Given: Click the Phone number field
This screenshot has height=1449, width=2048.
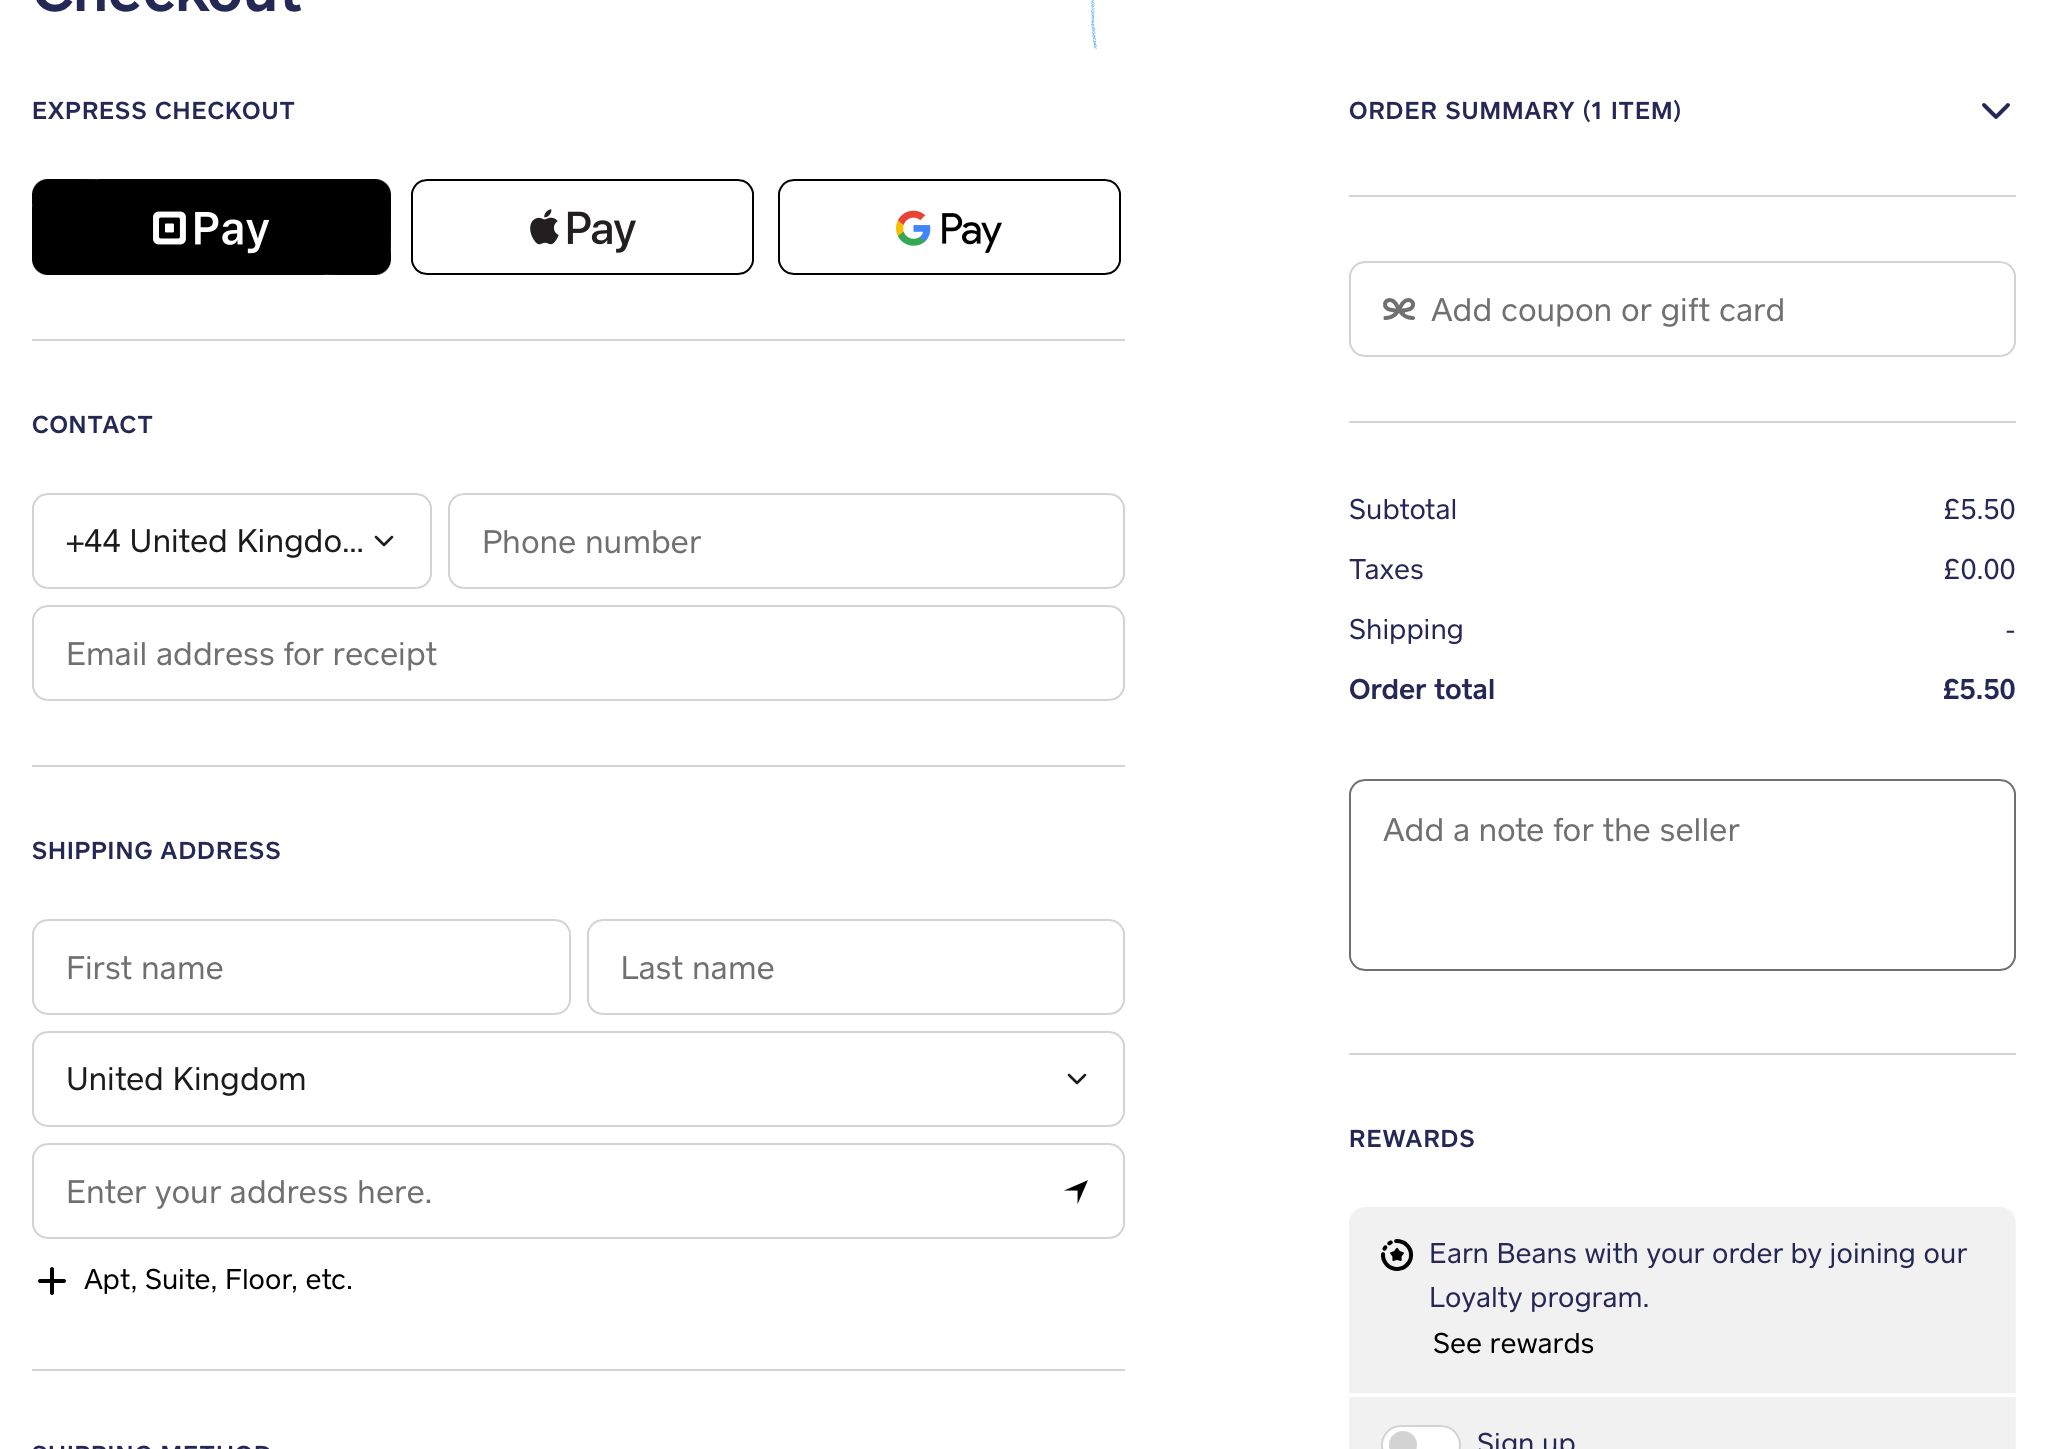Looking at the screenshot, I should click(x=786, y=541).
